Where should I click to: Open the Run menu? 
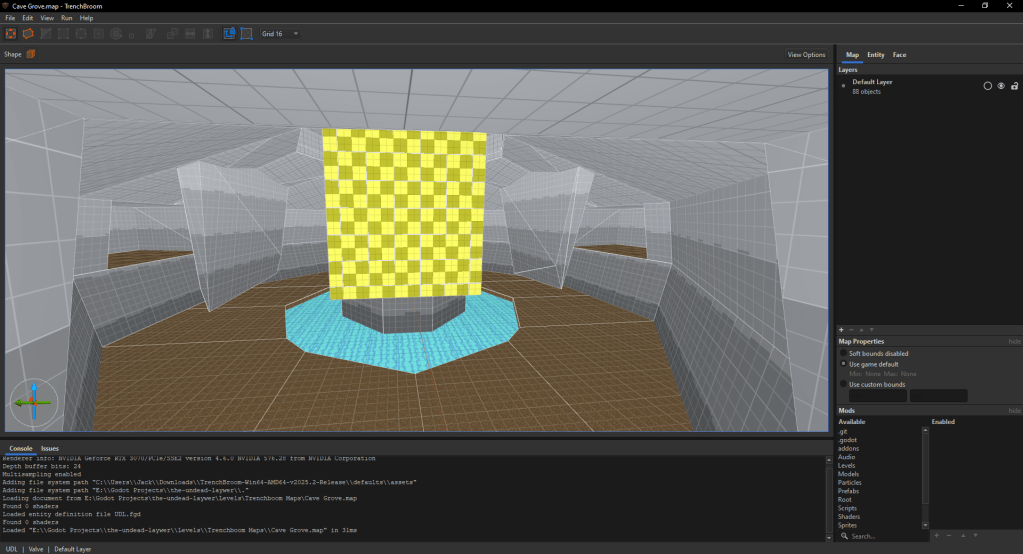point(66,18)
